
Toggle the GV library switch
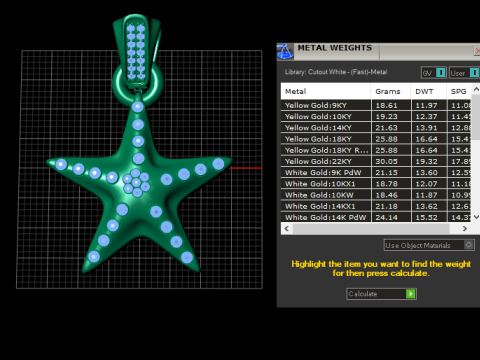tap(440, 73)
